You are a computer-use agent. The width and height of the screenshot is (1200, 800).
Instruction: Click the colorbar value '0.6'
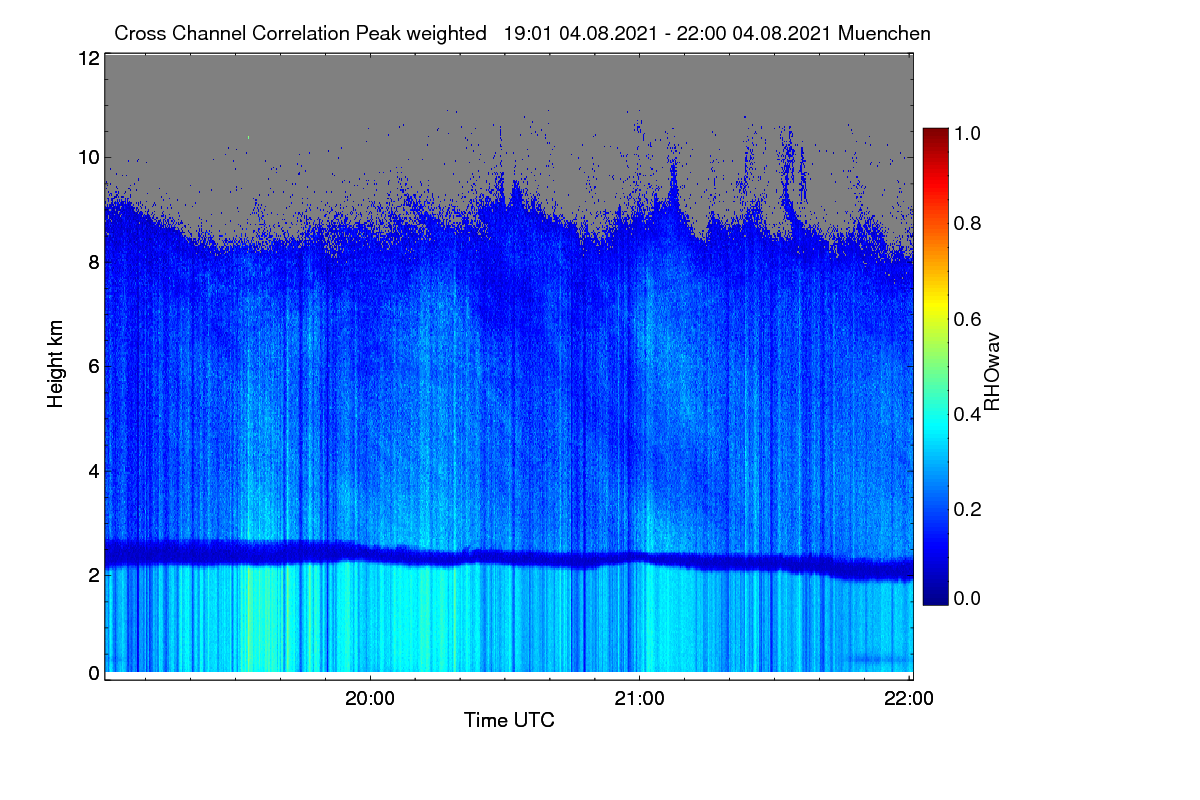coord(965,319)
